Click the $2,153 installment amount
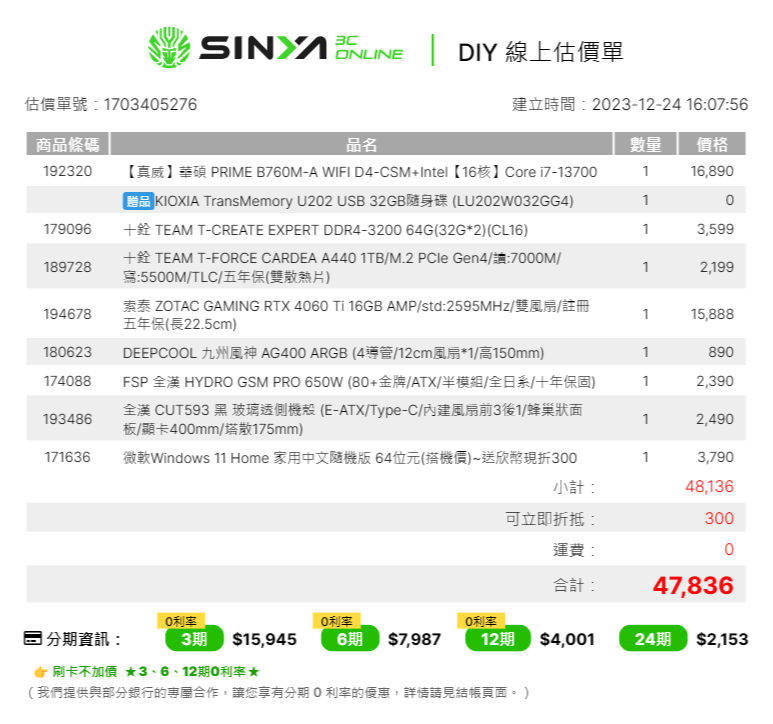773x724 pixels. coord(722,640)
